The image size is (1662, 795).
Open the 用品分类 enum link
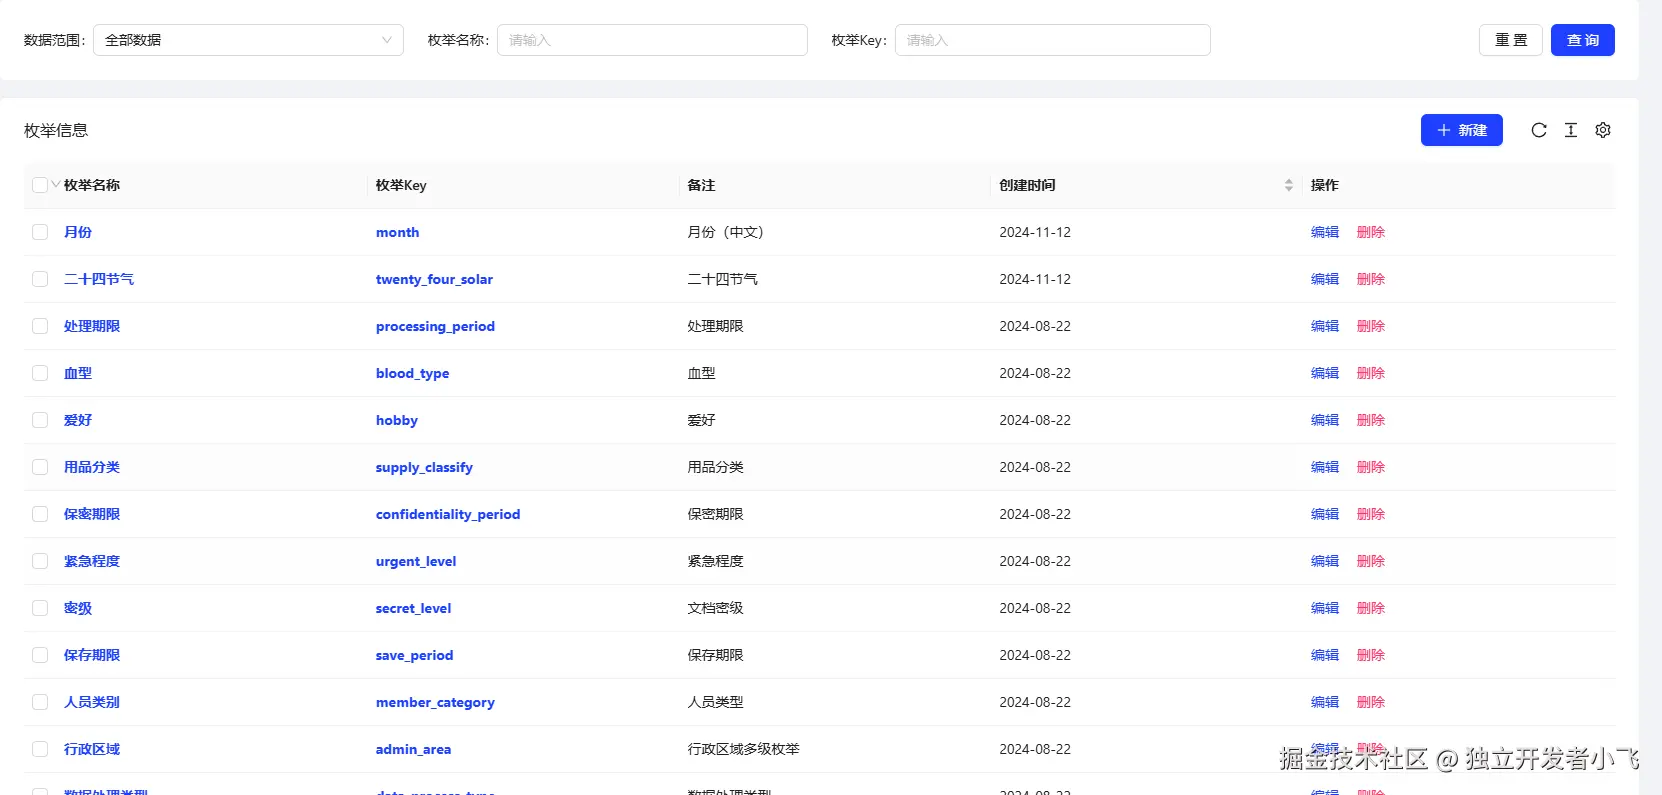pyautogui.click(x=92, y=467)
